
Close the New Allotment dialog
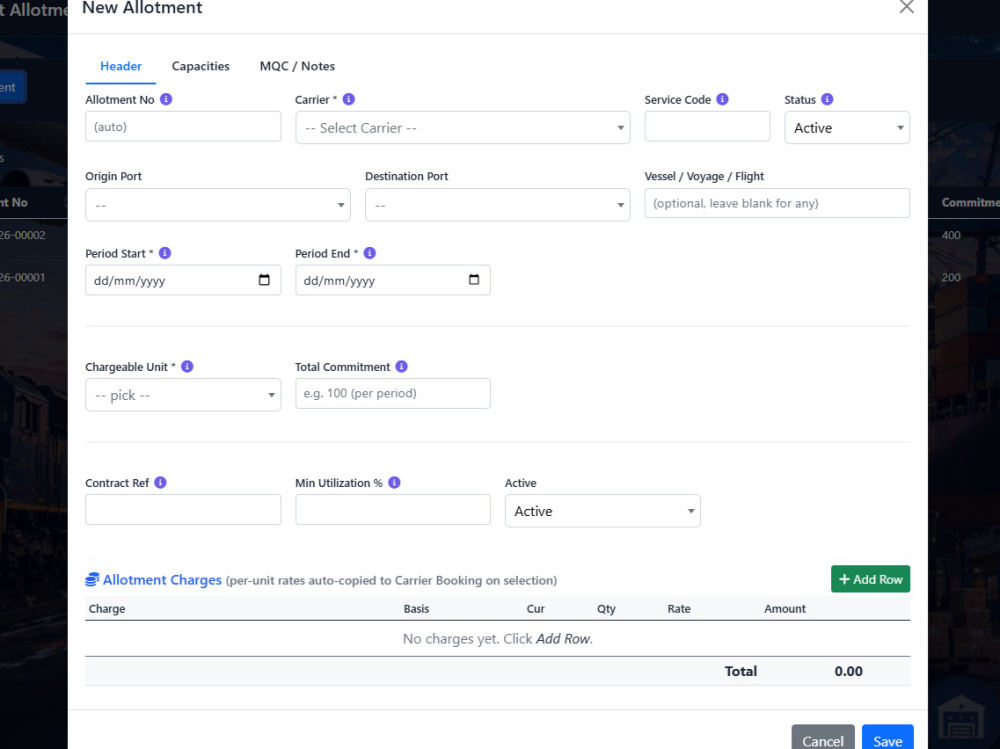click(x=906, y=7)
